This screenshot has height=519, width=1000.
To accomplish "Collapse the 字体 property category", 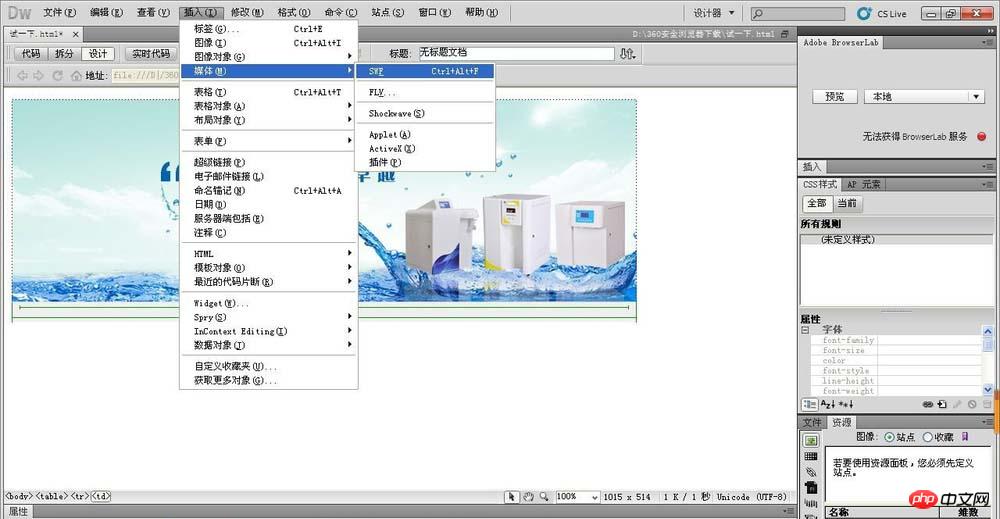I will tap(805, 330).
